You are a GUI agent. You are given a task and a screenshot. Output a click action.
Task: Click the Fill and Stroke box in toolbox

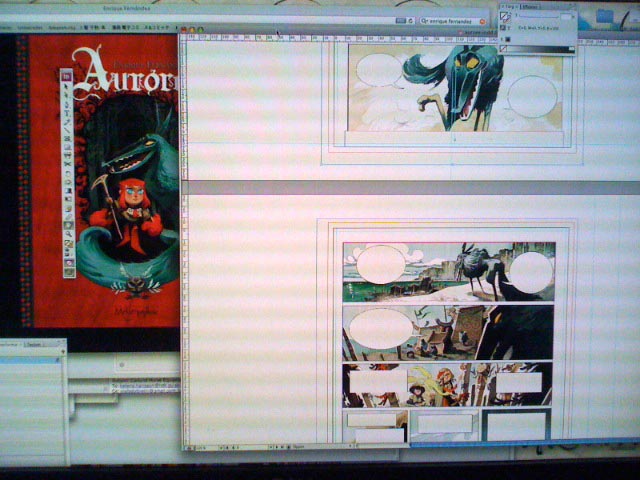coord(69,243)
